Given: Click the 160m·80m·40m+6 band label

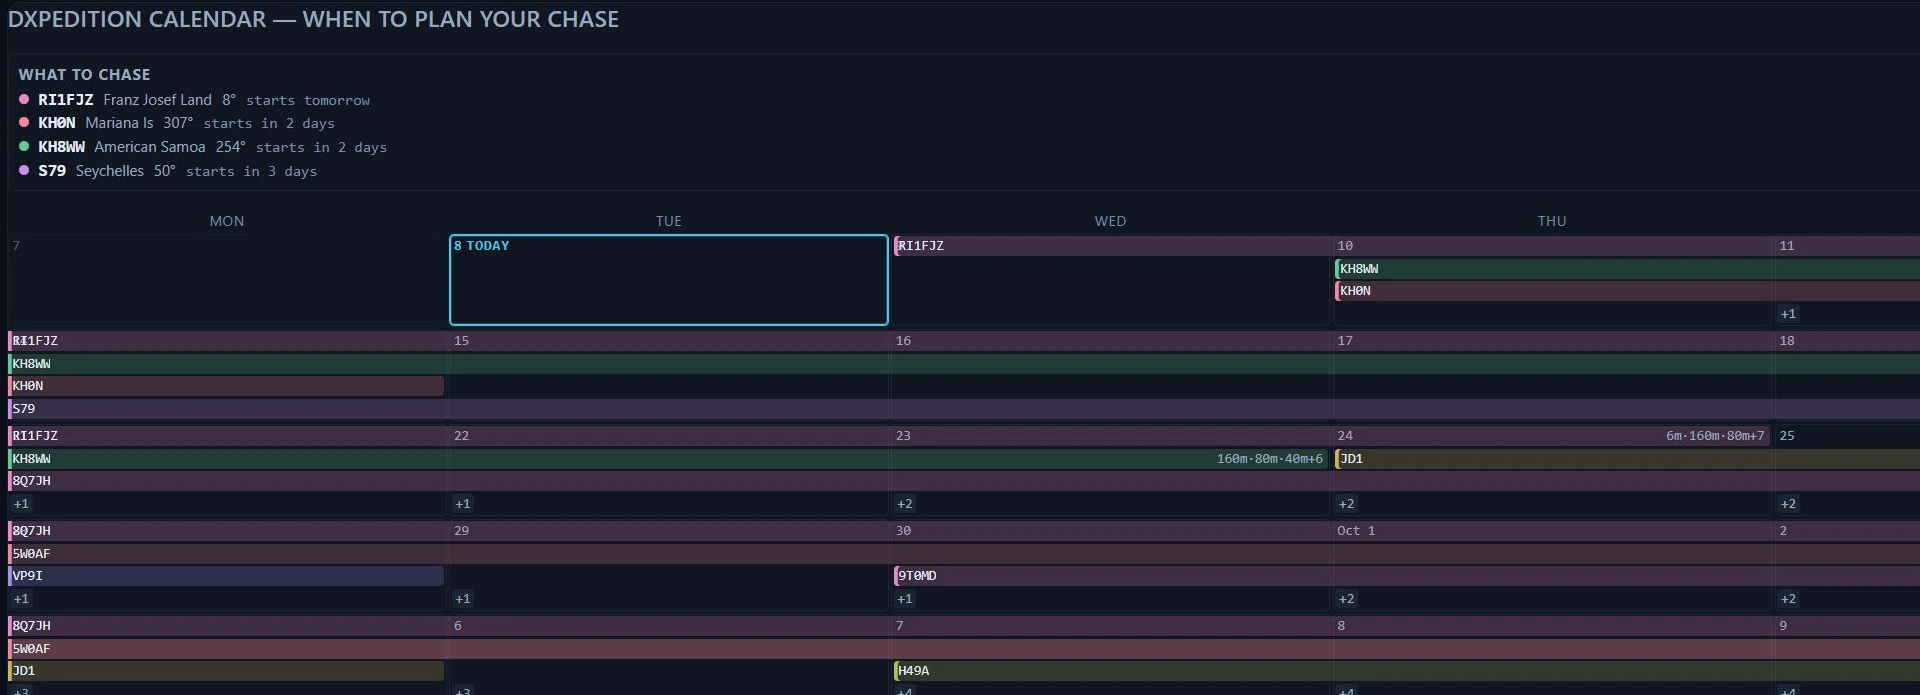Looking at the screenshot, I should point(1269,459).
